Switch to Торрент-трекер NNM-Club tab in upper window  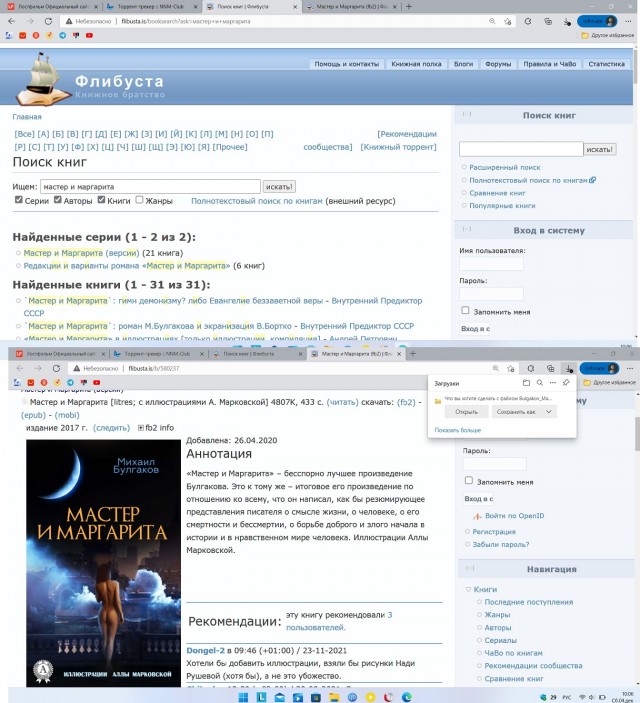151,7
